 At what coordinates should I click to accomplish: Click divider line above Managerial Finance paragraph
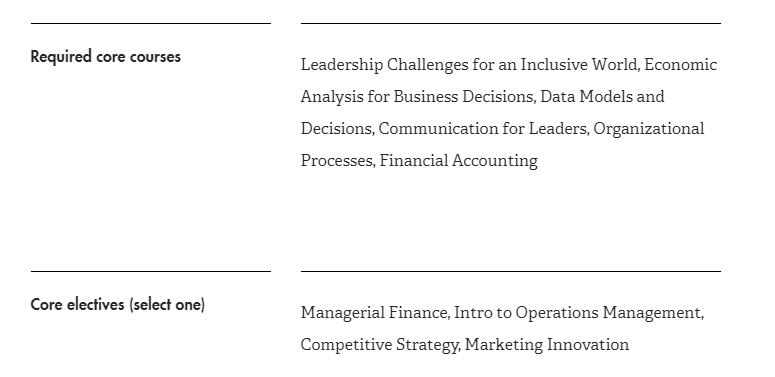pos(511,271)
